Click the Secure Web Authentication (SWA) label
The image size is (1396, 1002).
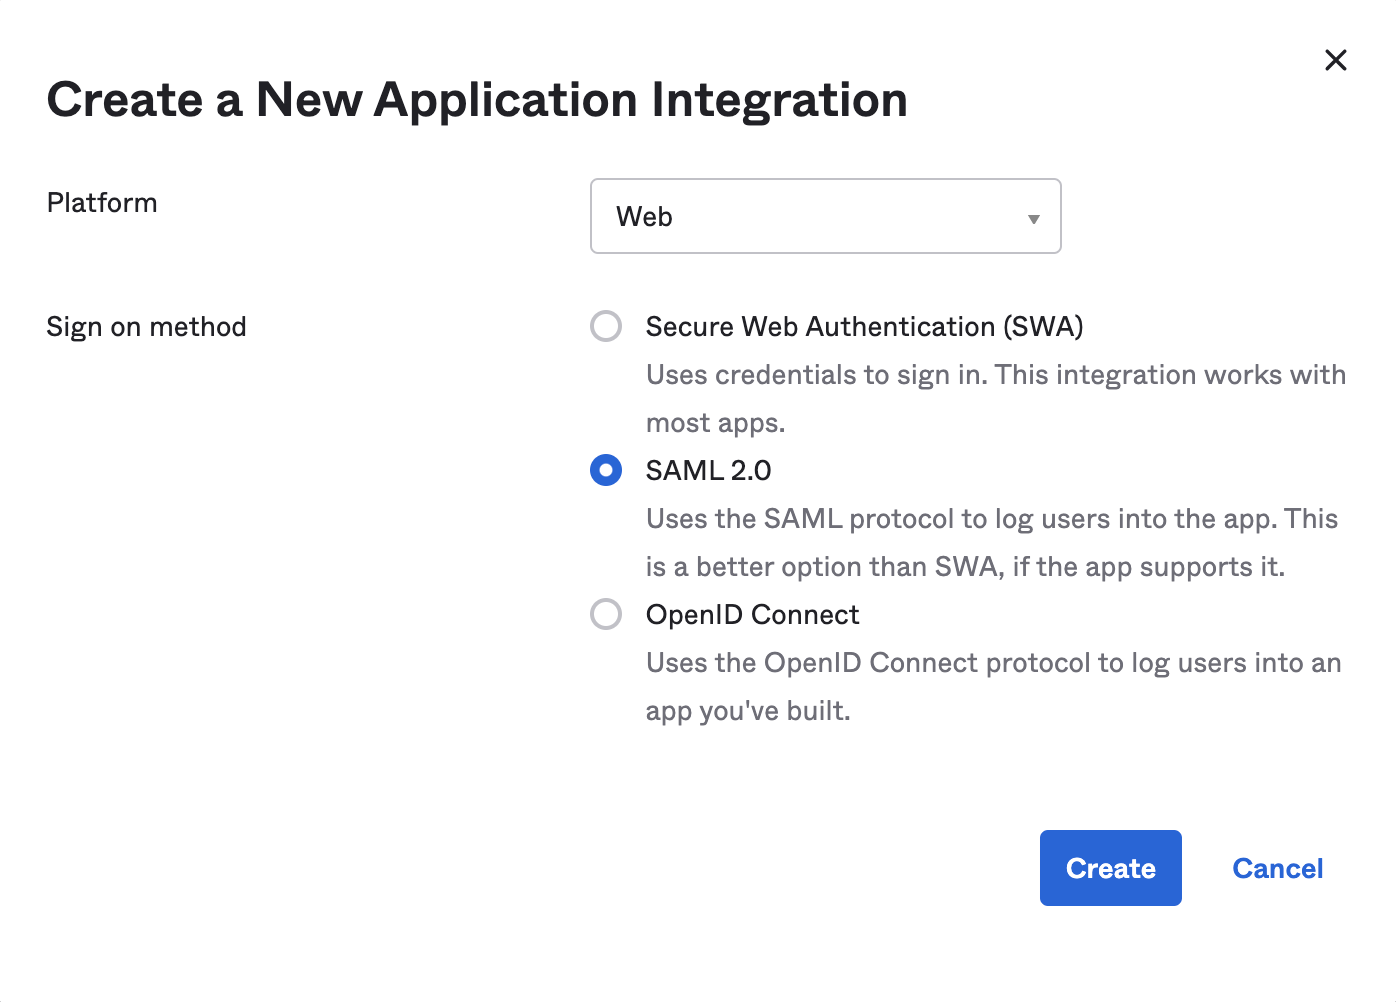pyautogui.click(x=864, y=326)
